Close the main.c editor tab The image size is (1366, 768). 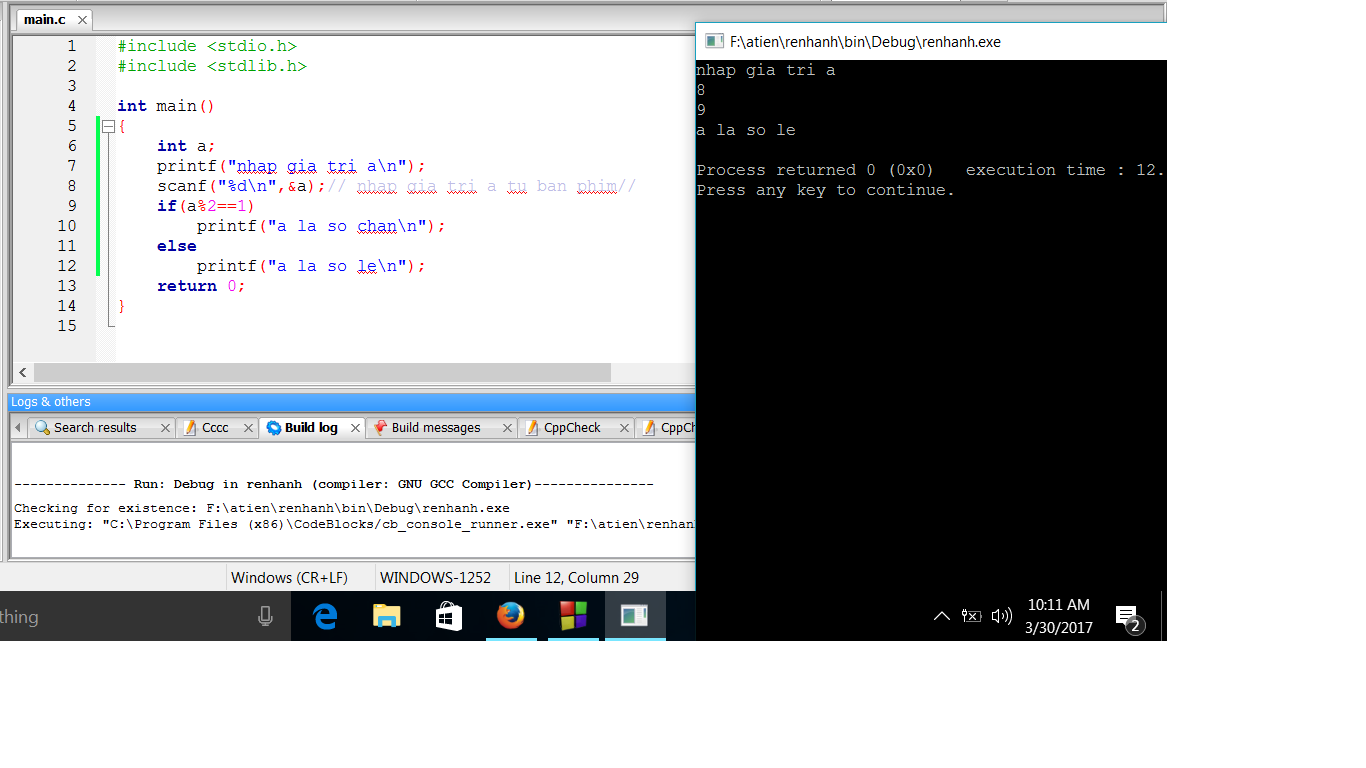[x=82, y=20]
